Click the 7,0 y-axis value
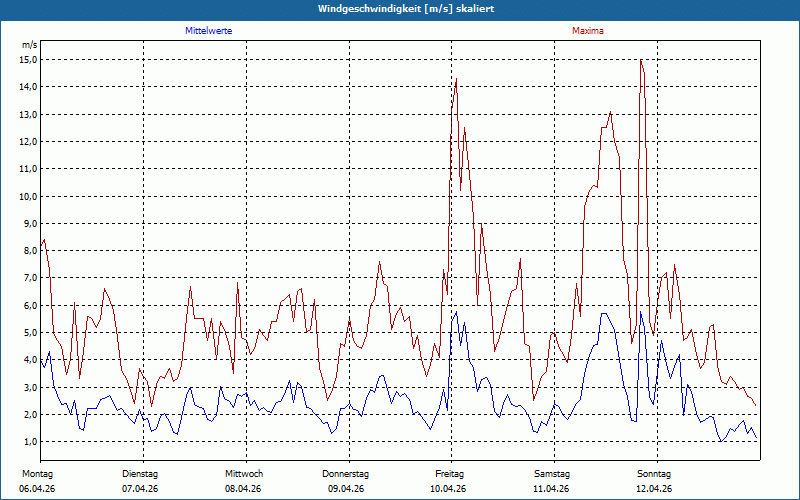 pyautogui.click(x=31, y=278)
